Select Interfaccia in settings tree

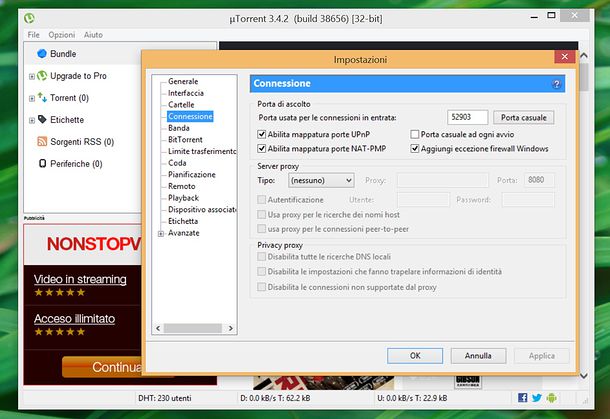186,93
